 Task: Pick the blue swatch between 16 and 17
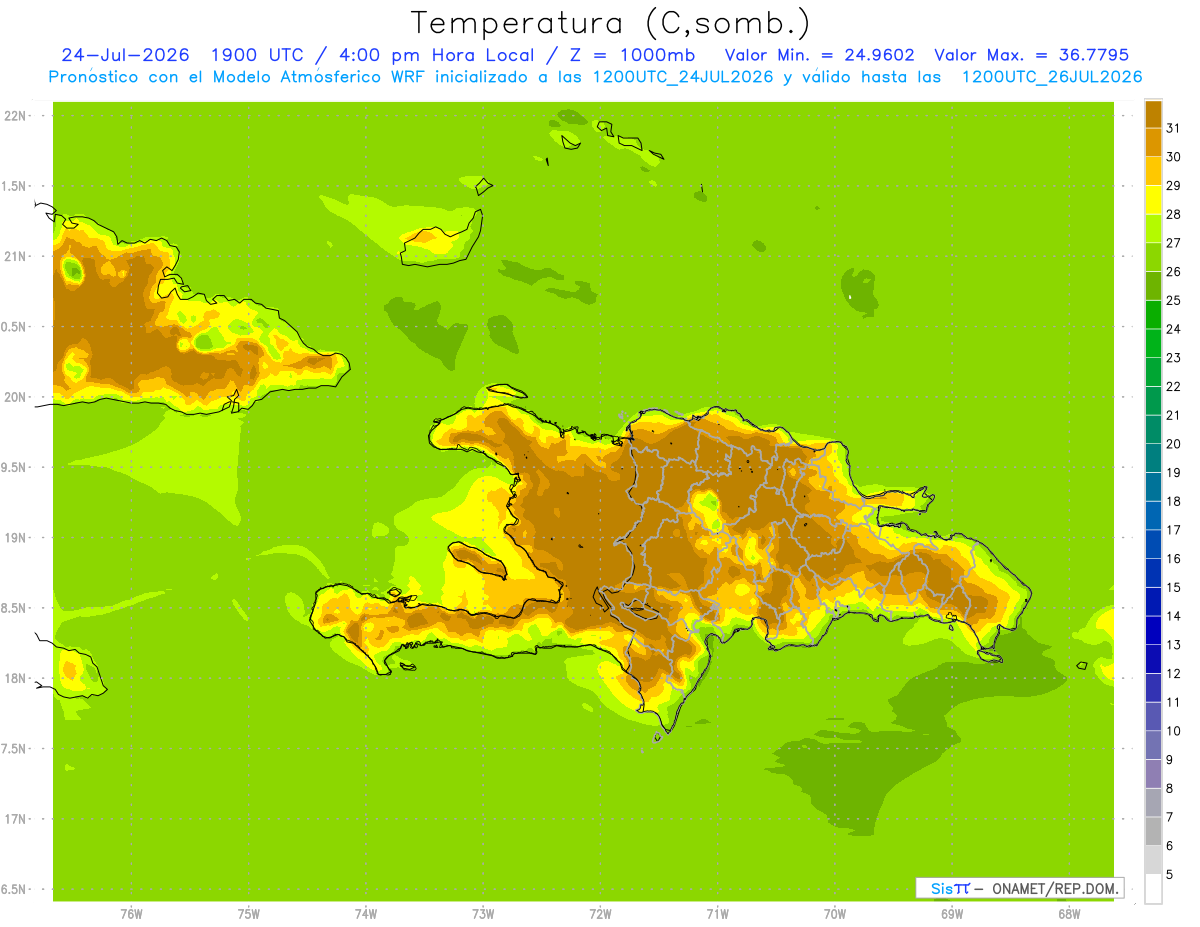pyautogui.click(x=1153, y=544)
